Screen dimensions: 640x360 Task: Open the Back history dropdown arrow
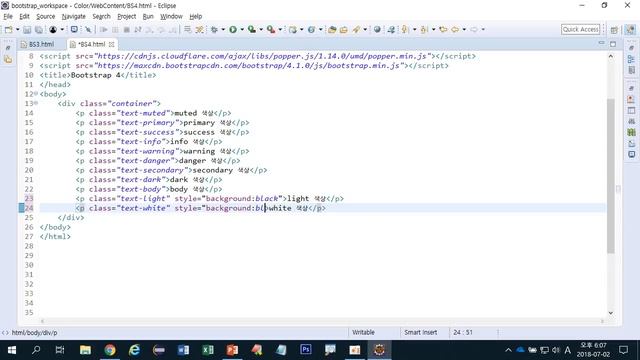tap(464, 29)
